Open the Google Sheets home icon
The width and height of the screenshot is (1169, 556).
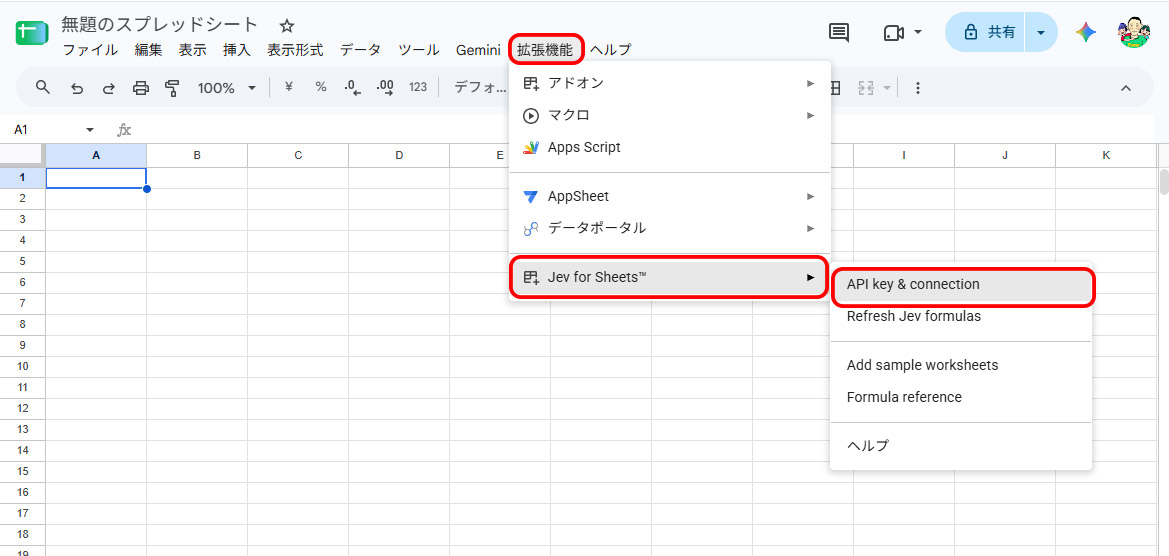[31, 34]
